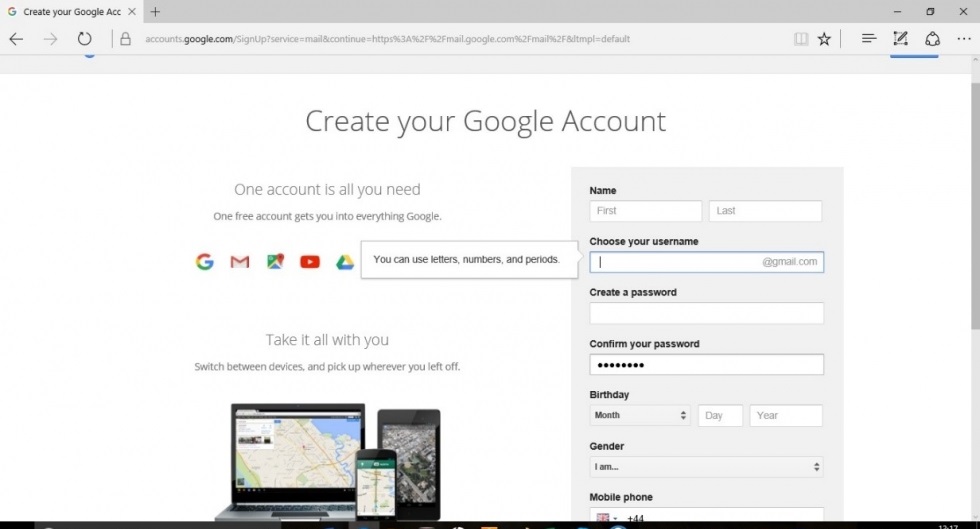Add page to favorites with star icon
The image size is (980, 529).
[x=824, y=39]
